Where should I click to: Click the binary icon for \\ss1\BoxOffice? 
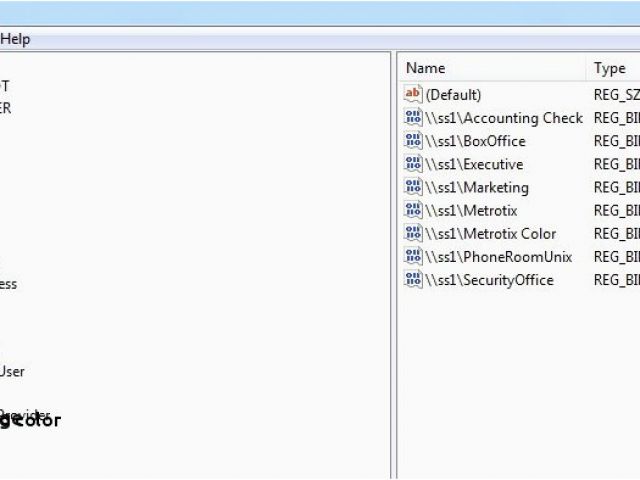click(413, 140)
